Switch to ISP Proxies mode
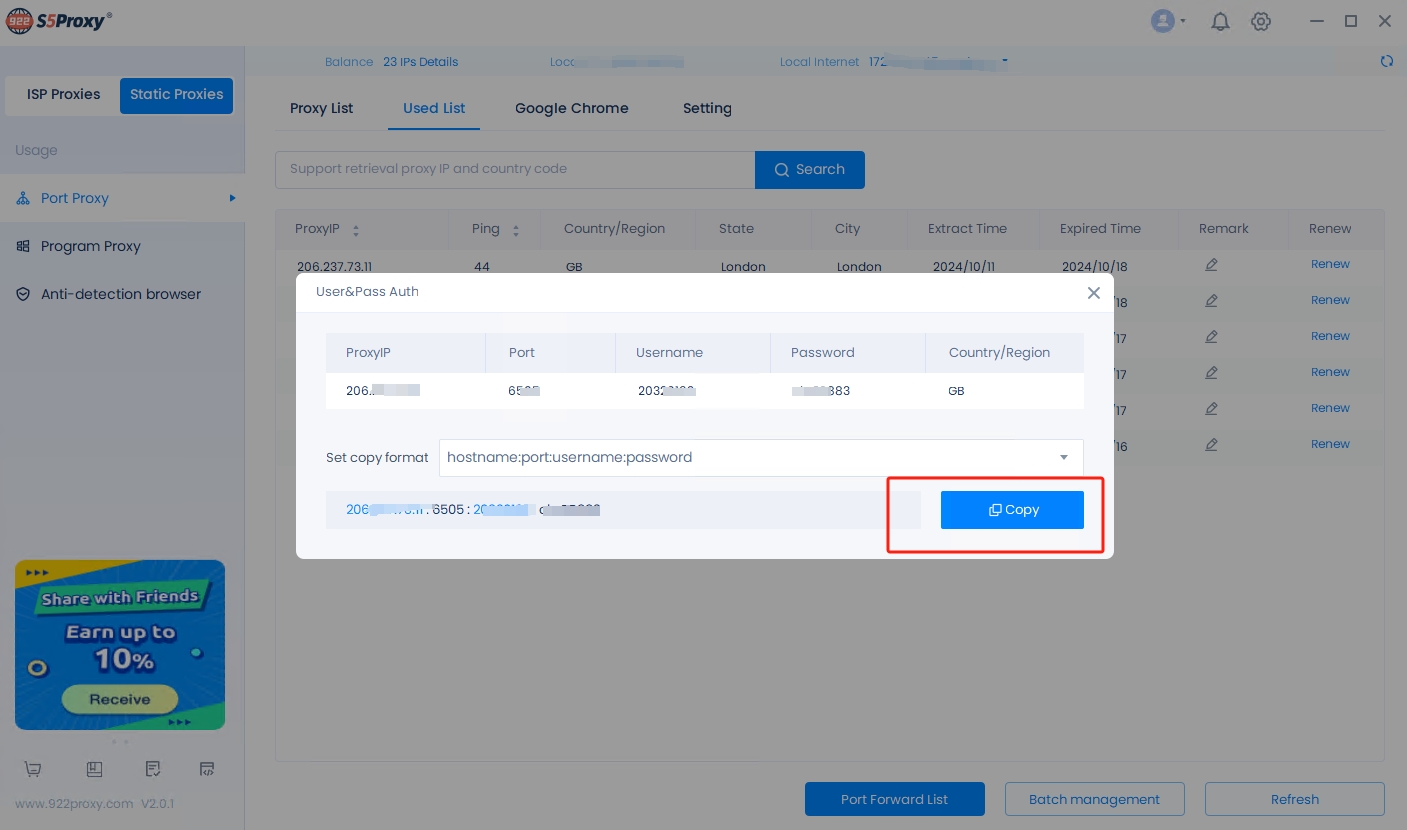 coord(63,95)
